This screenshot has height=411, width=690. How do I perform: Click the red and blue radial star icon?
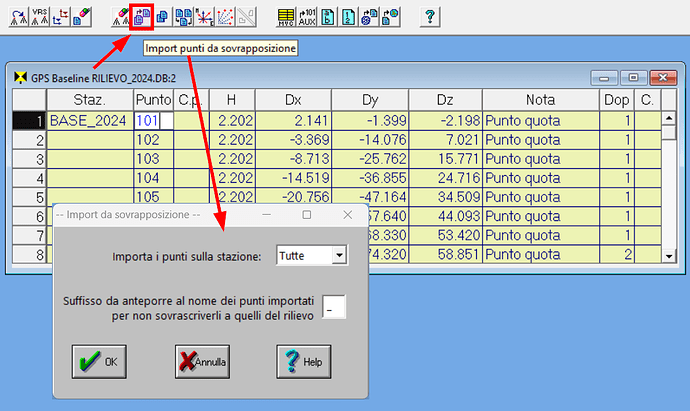point(204,17)
